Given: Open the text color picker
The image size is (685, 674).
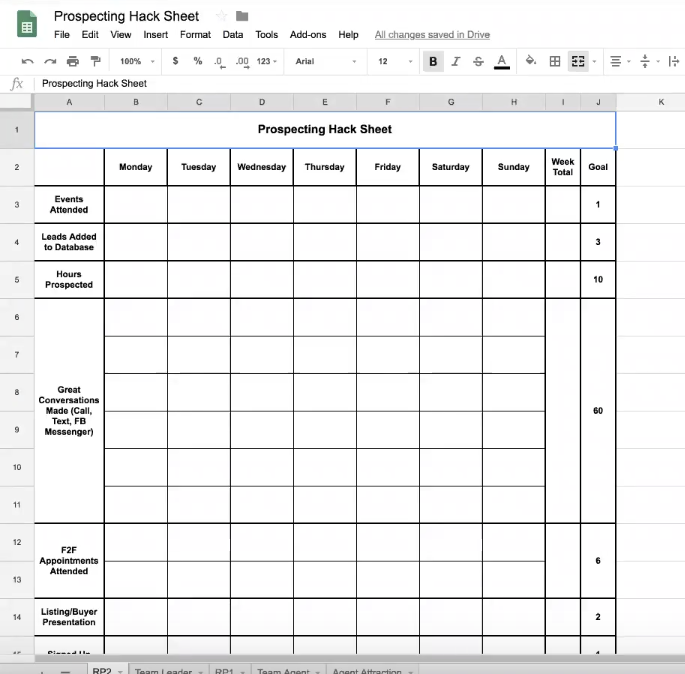Looking at the screenshot, I should pyautogui.click(x=502, y=62).
